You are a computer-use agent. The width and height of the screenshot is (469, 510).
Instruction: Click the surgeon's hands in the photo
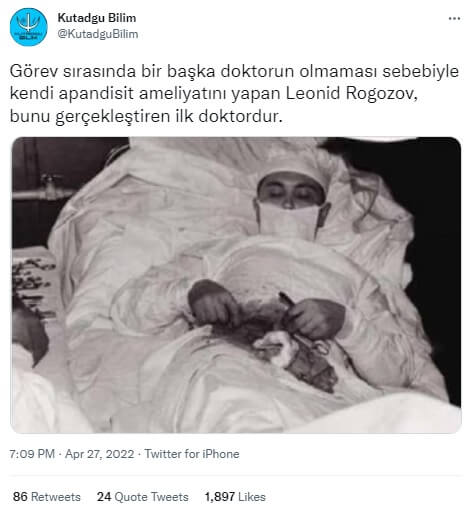[x=267, y=312]
